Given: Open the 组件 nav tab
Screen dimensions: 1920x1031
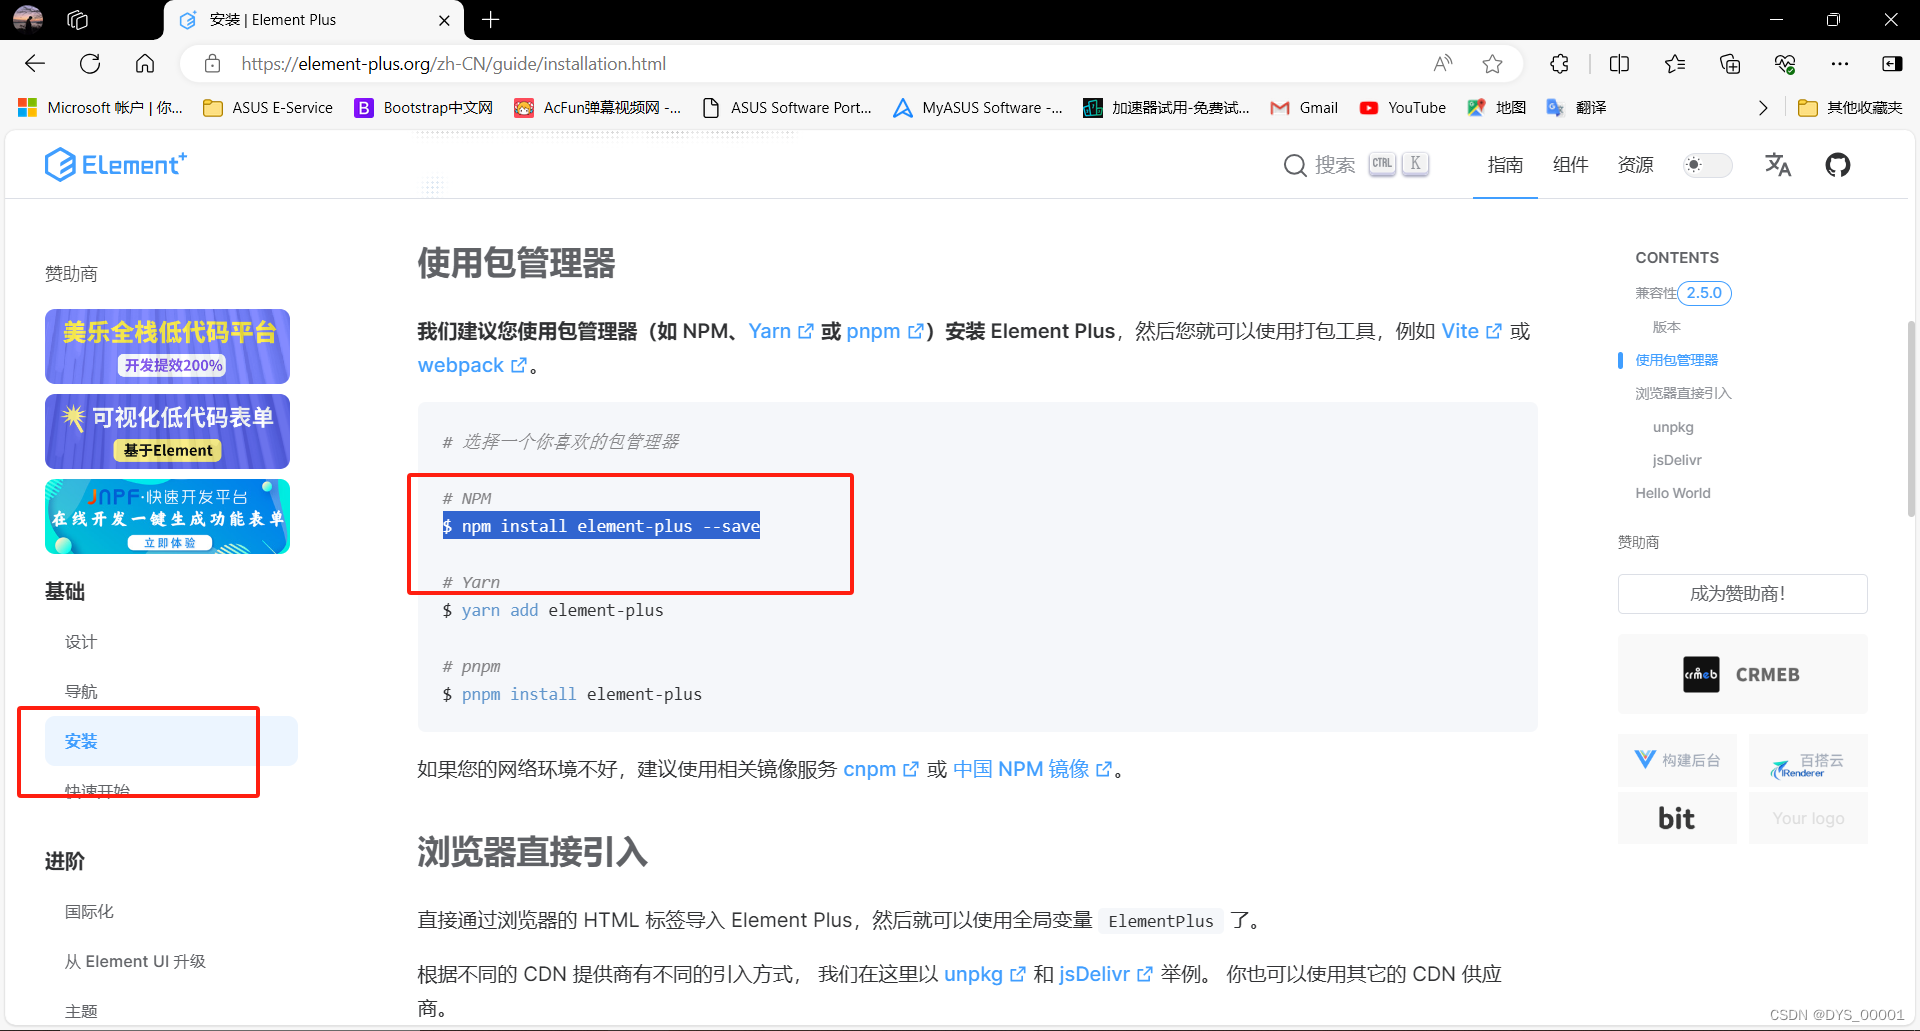Looking at the screenshot, I should (1570, 165).
